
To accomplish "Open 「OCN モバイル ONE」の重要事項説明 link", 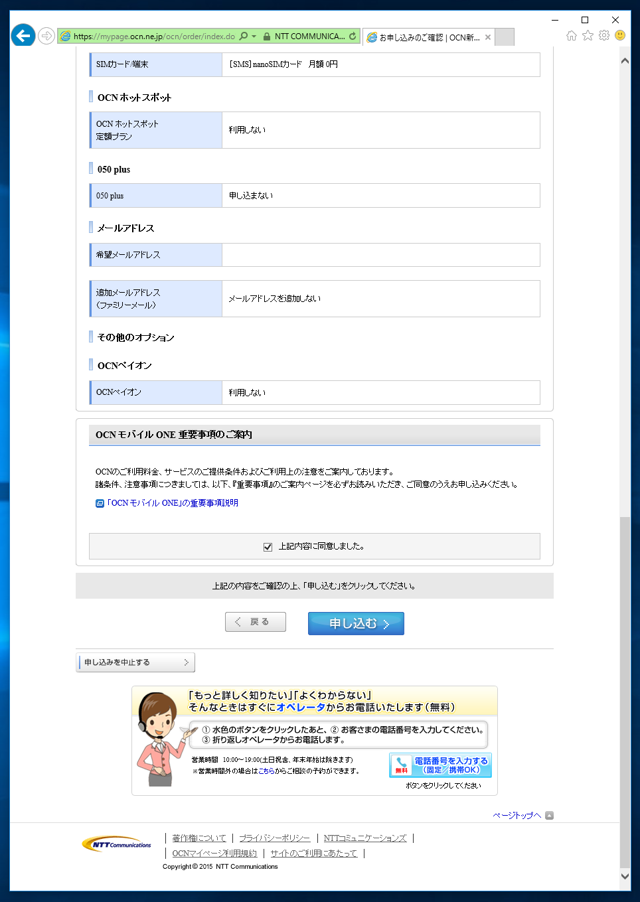I will coord(173,503).
